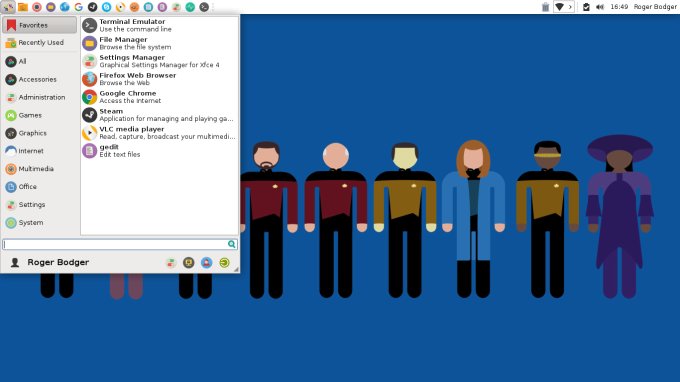Click the blue globe launcher in panel
Image resolution: width=680 pixels, height=382 pixels.
[65, 7]
